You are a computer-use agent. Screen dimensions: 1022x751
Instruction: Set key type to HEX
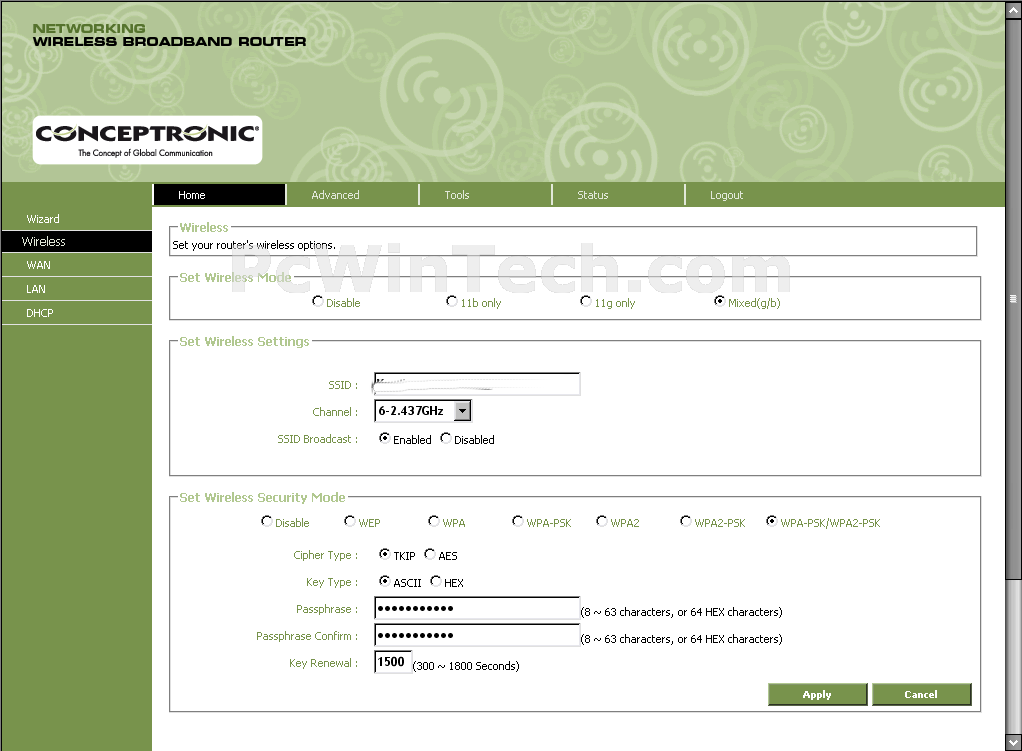point(436,582)
